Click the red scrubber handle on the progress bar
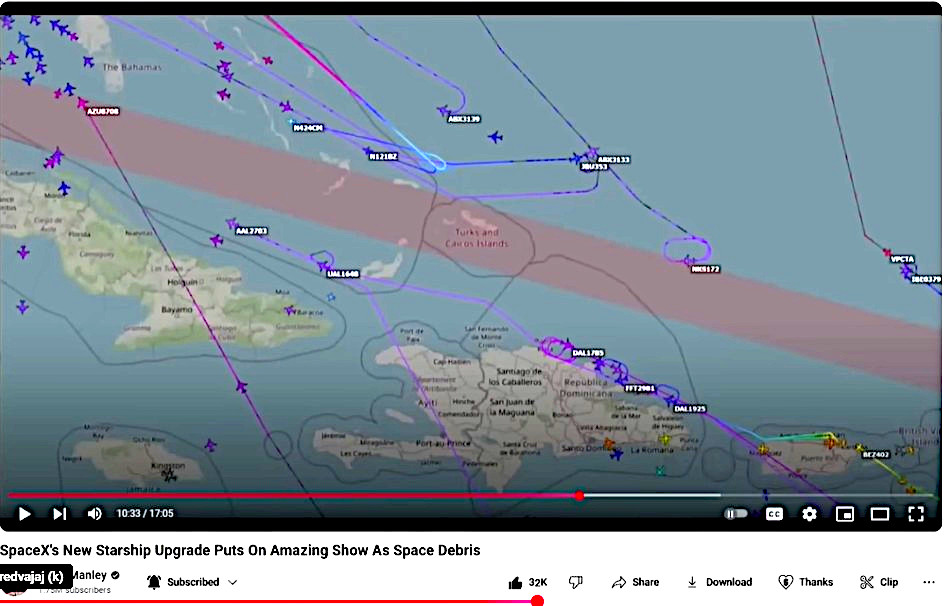The width and height of the screenshot is (944, 606). tap(579, 496)
